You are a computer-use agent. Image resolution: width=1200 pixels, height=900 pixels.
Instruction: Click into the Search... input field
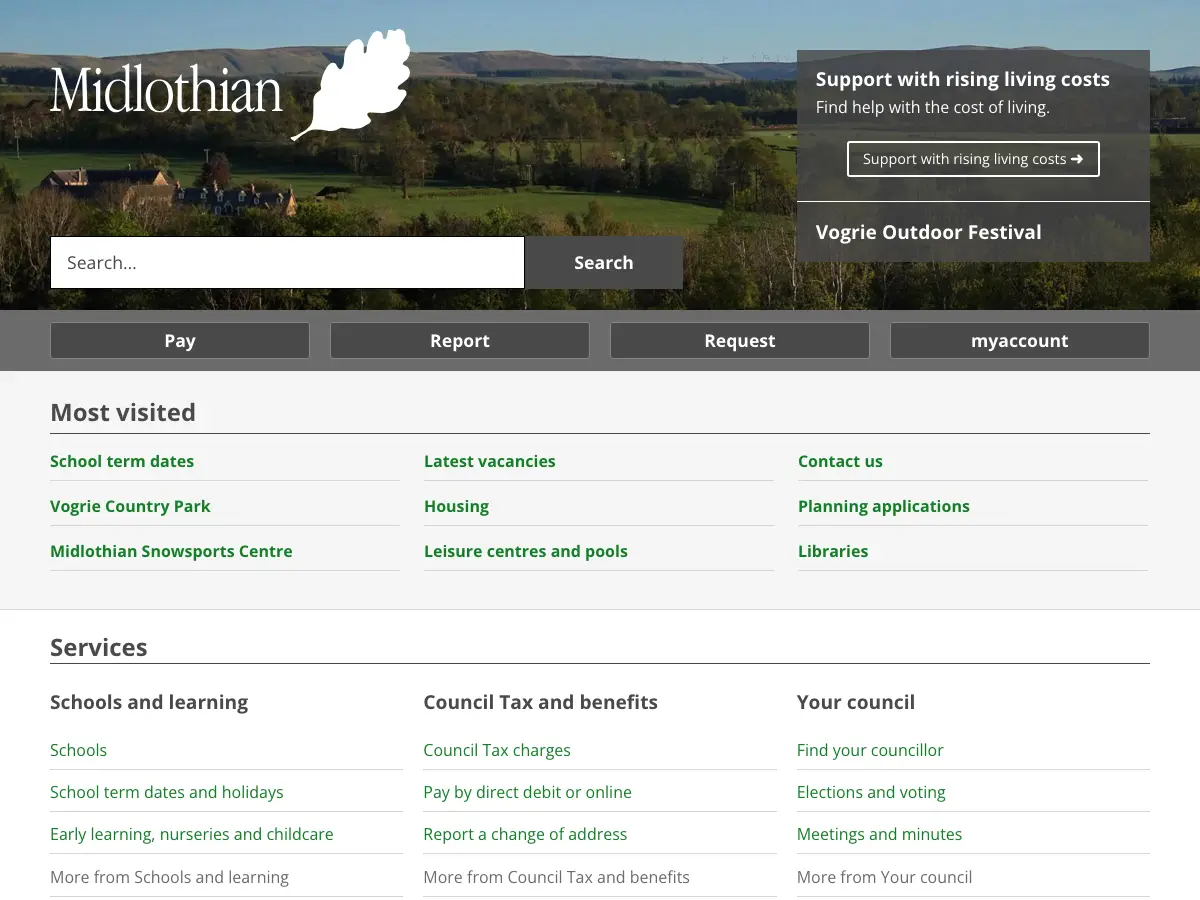click(x=287, y=262)
